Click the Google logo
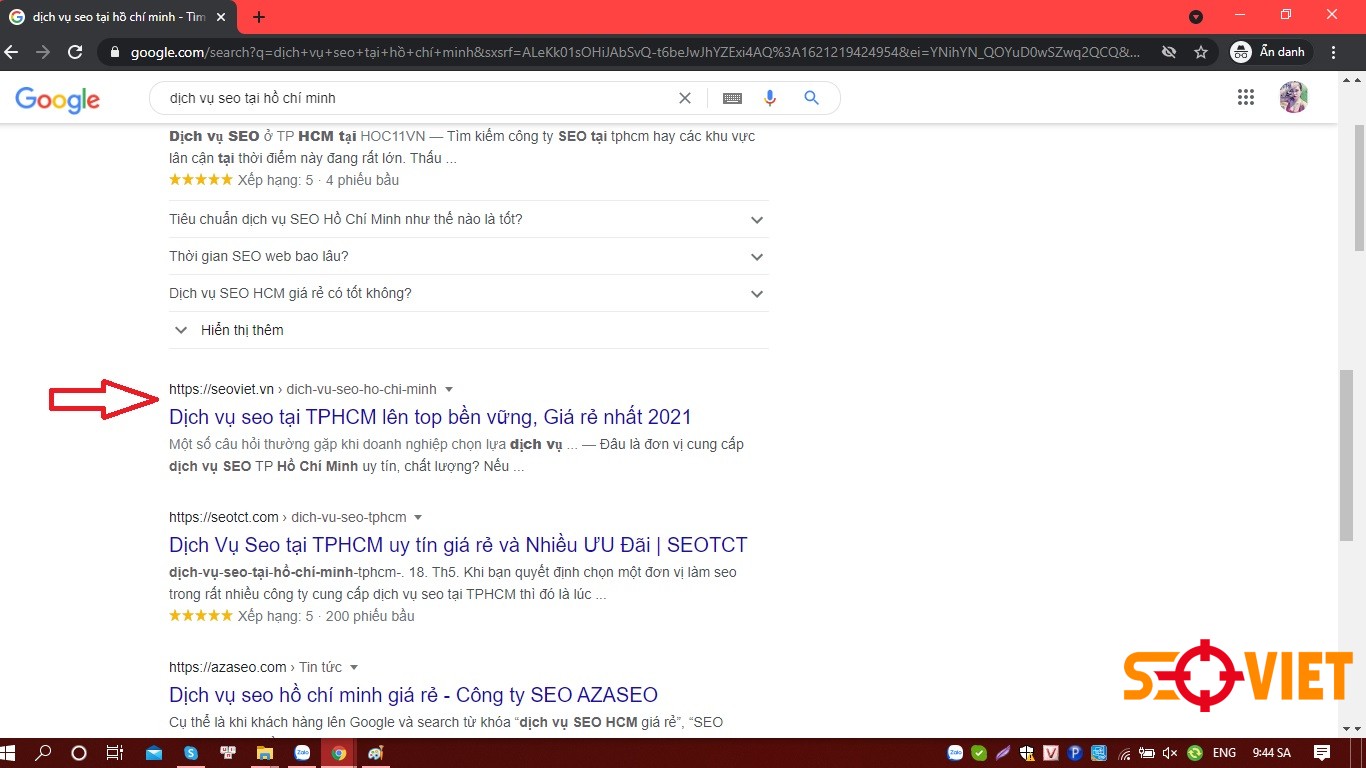 click(57, 99)
